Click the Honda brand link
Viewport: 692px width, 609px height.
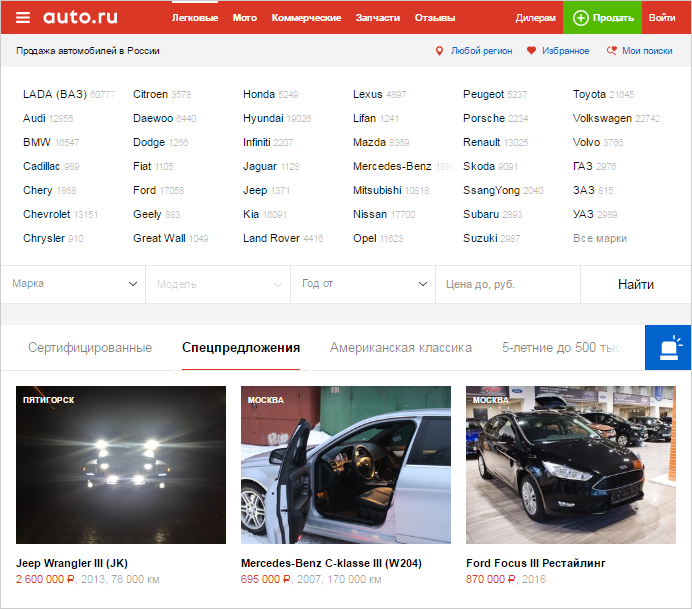[259, 94]
